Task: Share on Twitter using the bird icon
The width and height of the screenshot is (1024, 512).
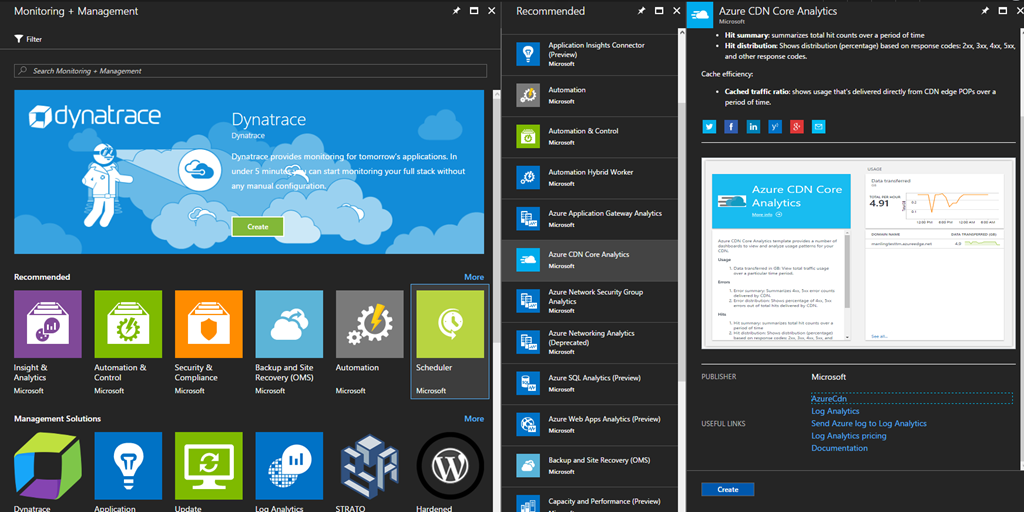Action: [709, 126]
